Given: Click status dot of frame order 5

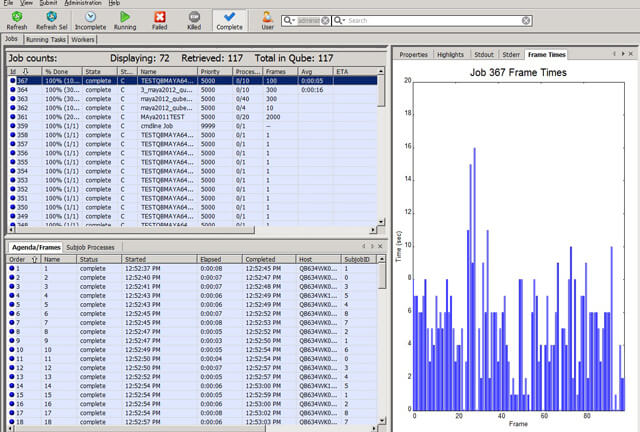Looking at the screenshot, I should click(x=12, y=304).
